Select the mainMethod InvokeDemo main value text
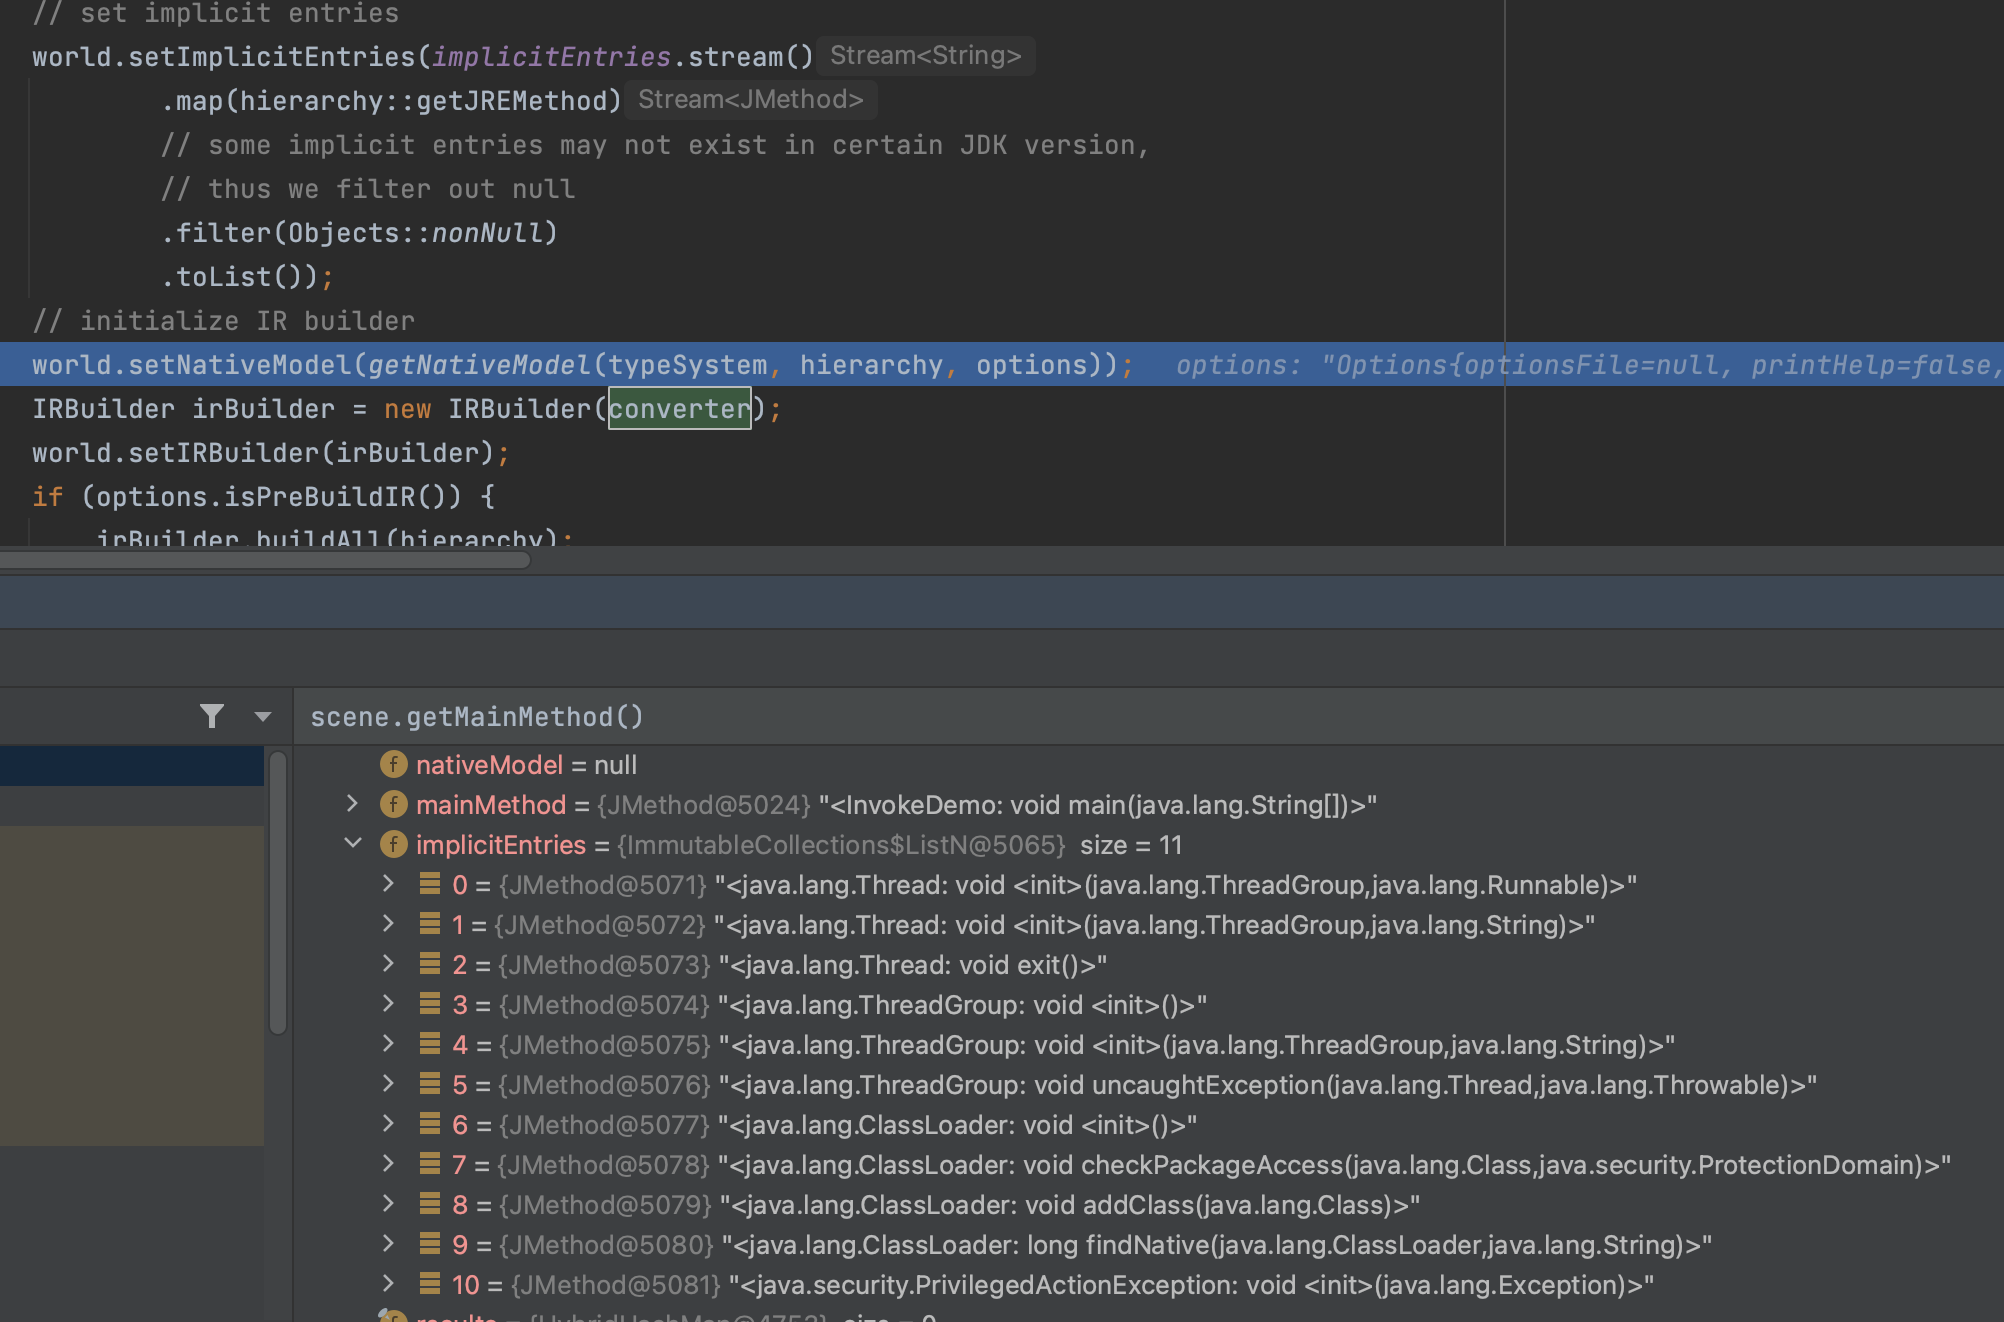Viewport: 2004px width, 1322px height. point(1098,805)
